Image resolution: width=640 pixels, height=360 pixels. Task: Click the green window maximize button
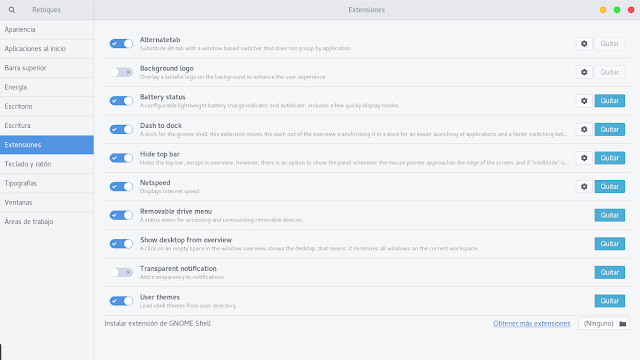click(617, 10)
